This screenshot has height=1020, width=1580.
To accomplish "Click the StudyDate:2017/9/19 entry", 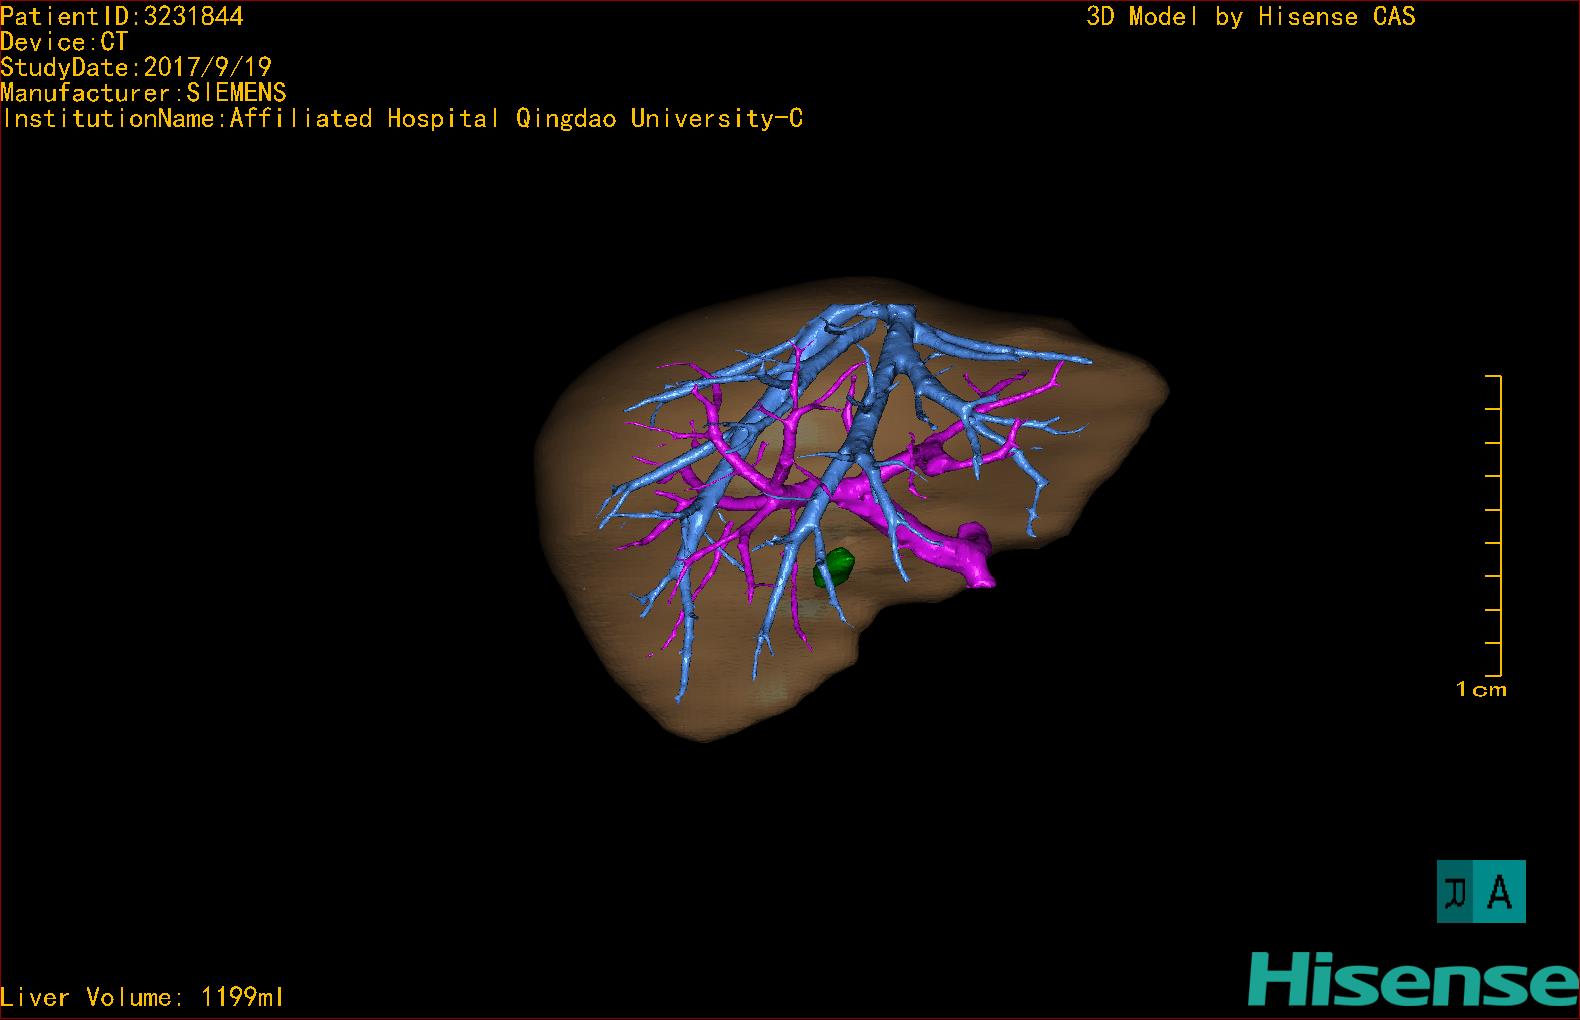I will (x=136, y=67).
